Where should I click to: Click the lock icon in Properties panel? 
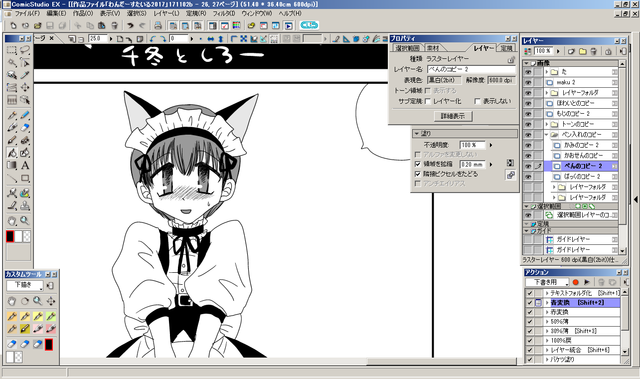point(511,60)
